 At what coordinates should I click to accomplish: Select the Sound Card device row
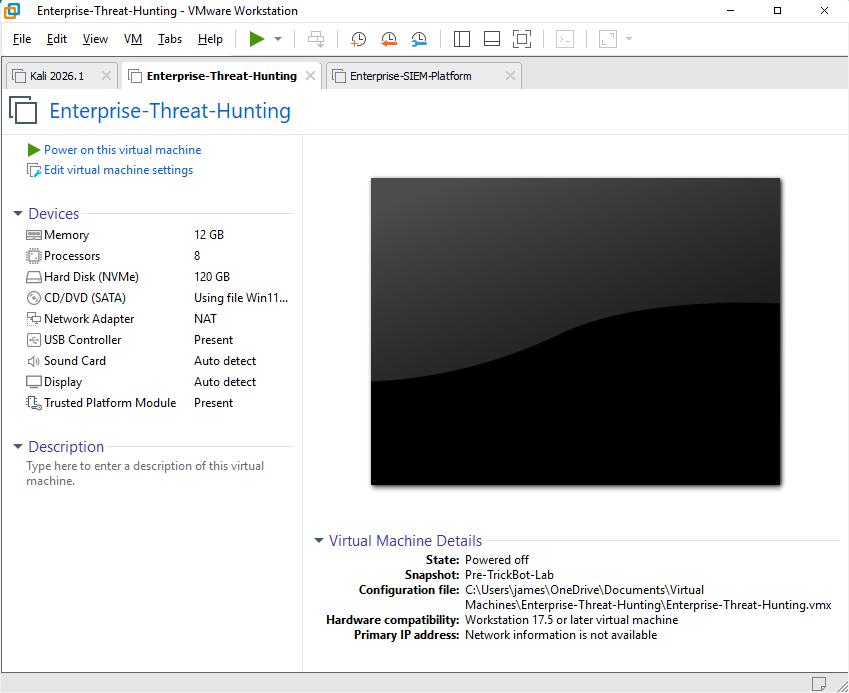(159, 361)
